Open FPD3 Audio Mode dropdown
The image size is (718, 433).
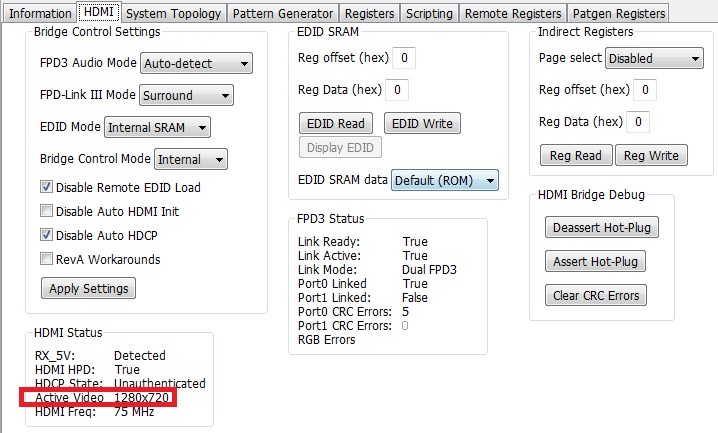(196, 63)
